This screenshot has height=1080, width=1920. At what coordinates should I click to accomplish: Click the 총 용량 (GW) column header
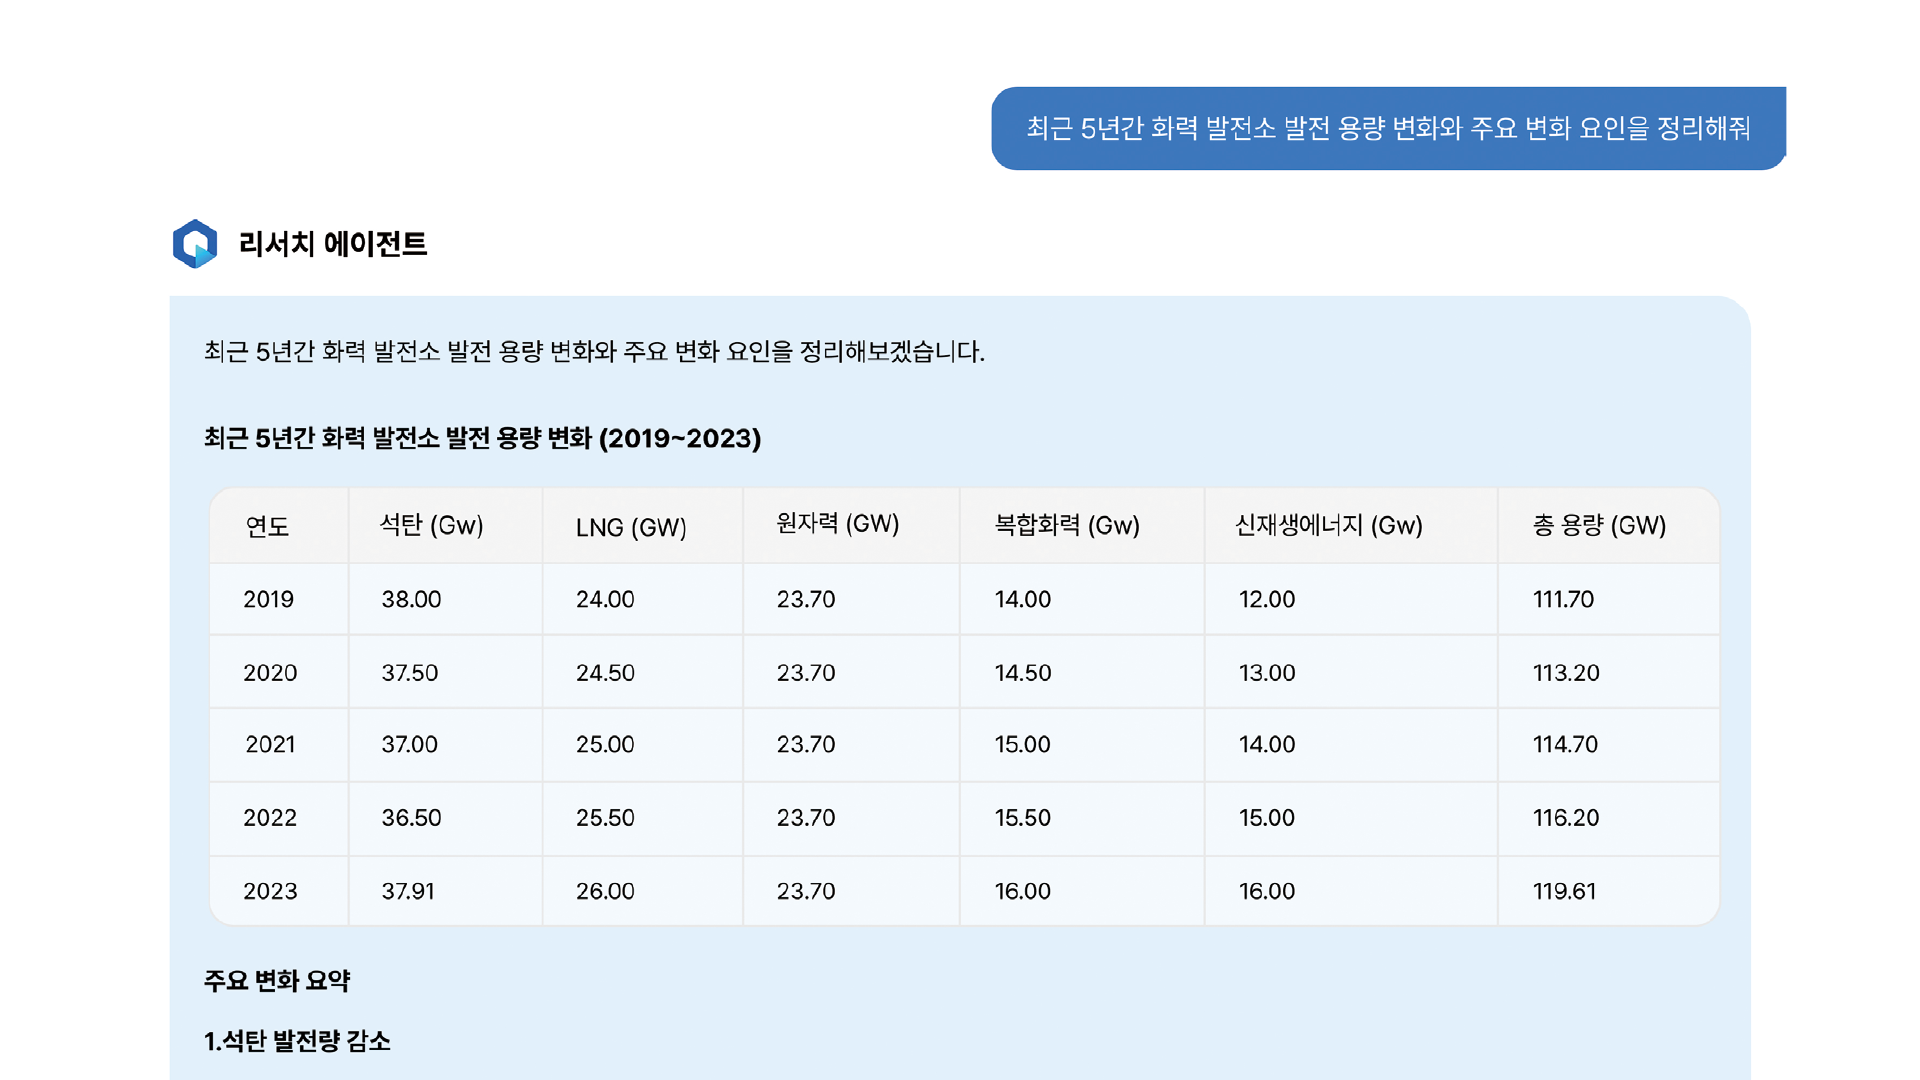tap(1599, 525)
